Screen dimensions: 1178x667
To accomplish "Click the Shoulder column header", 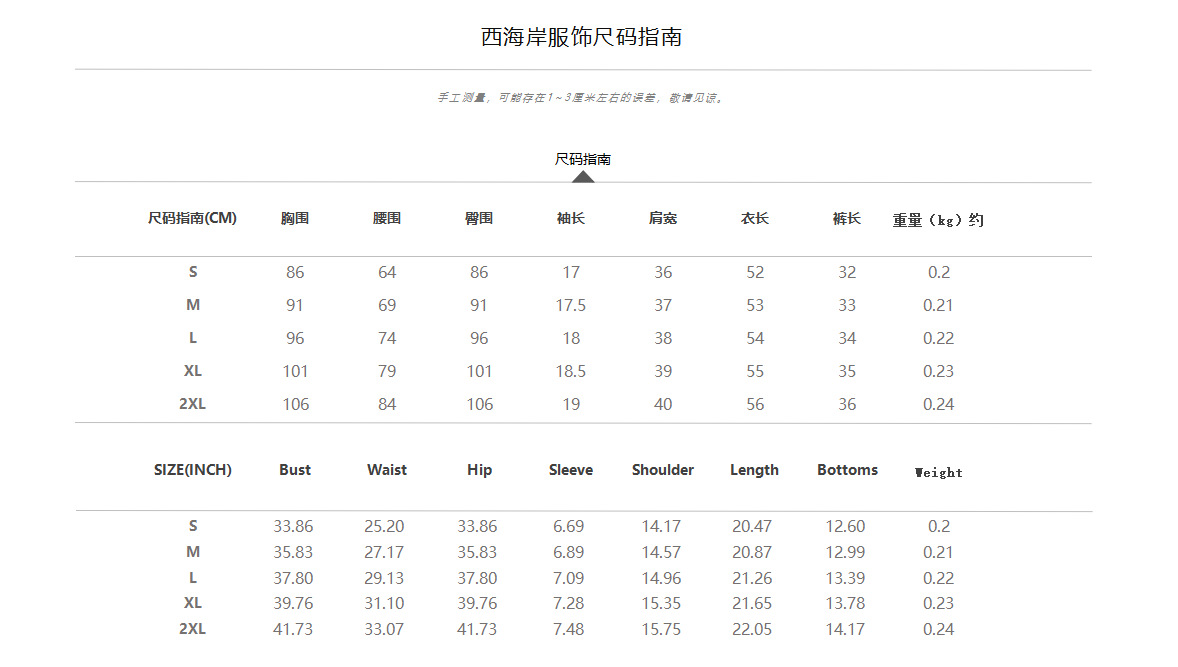I will [663, 470].
